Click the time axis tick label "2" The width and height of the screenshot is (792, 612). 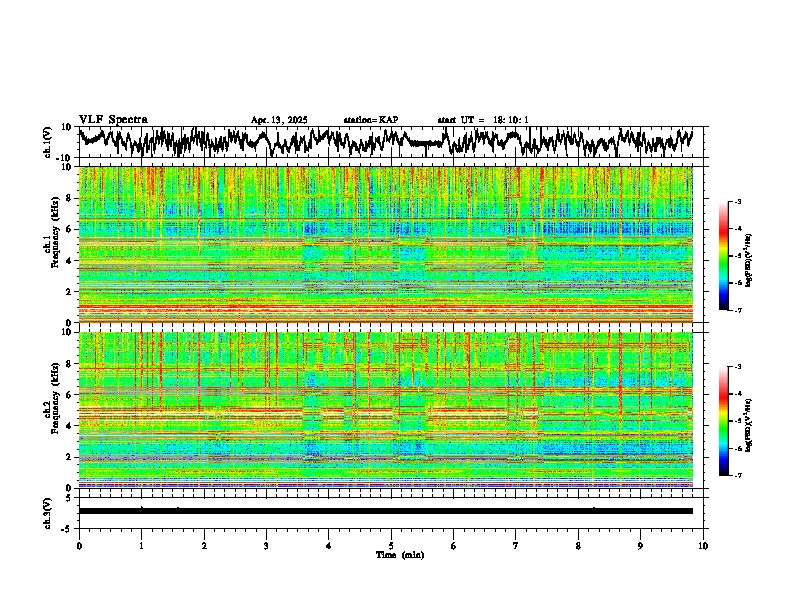(204, 546)
